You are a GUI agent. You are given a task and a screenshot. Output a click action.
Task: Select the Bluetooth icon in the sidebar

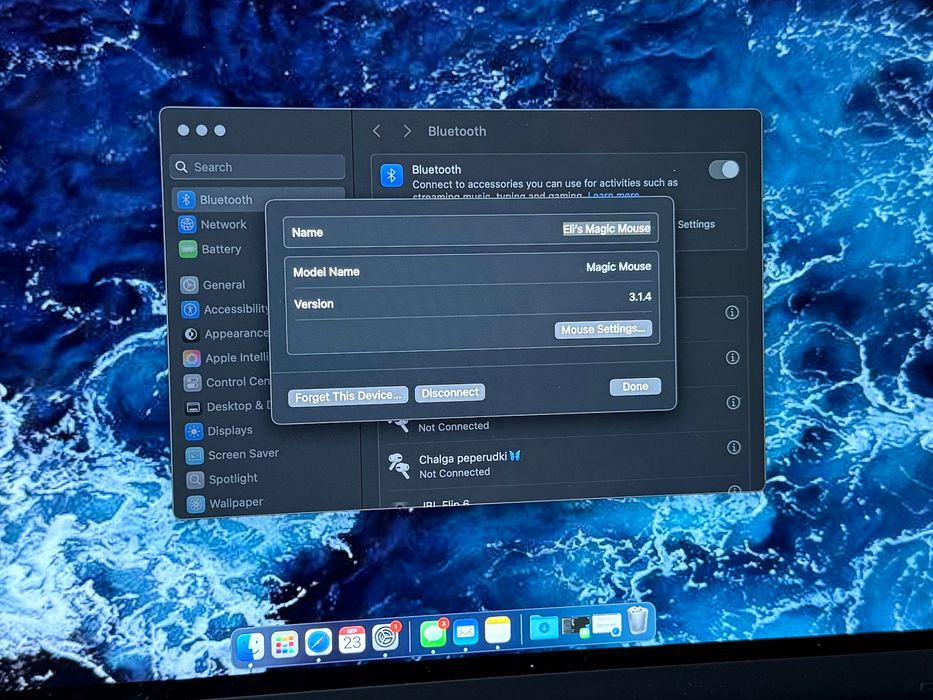(x=186, y=199)
